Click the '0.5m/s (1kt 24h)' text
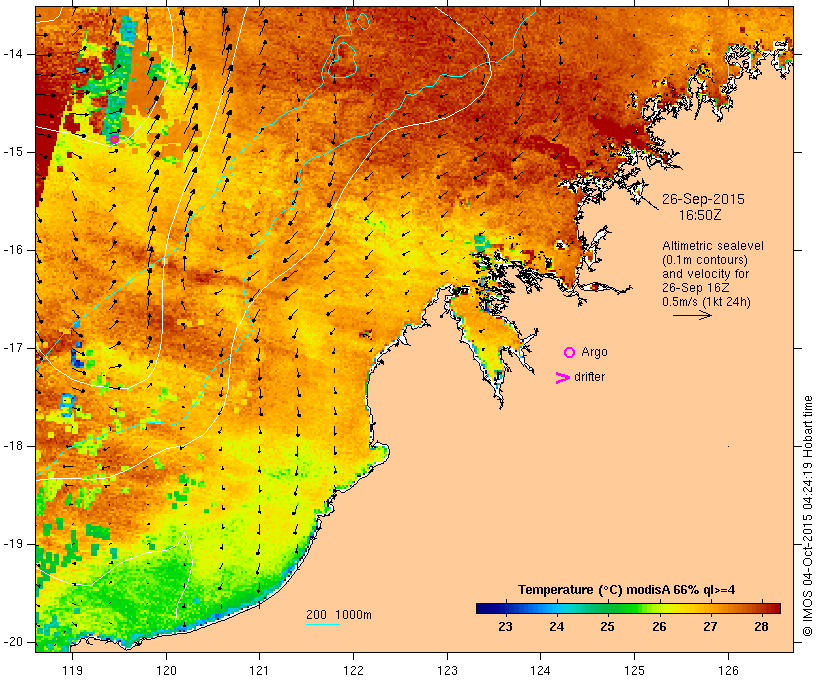The width and height of the screenshot is (820, 680). point(706,302)
